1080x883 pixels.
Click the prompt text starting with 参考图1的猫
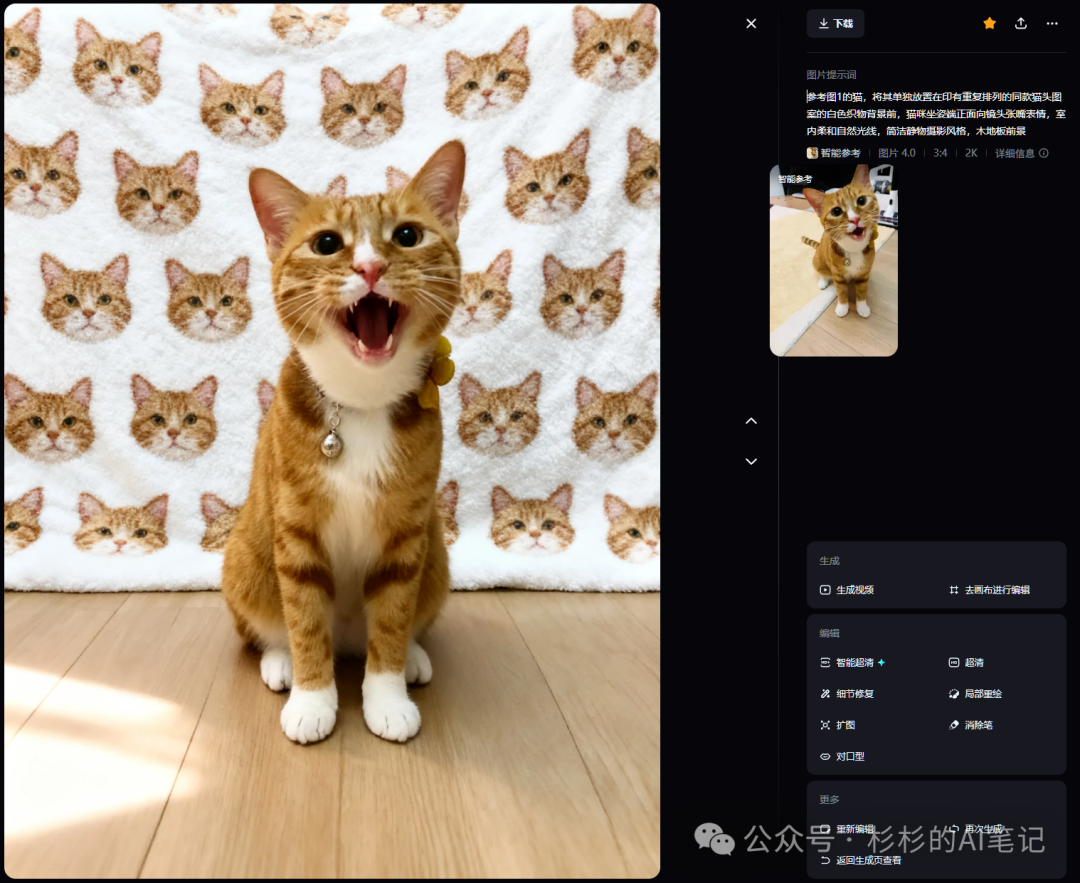tap(936, 114)
